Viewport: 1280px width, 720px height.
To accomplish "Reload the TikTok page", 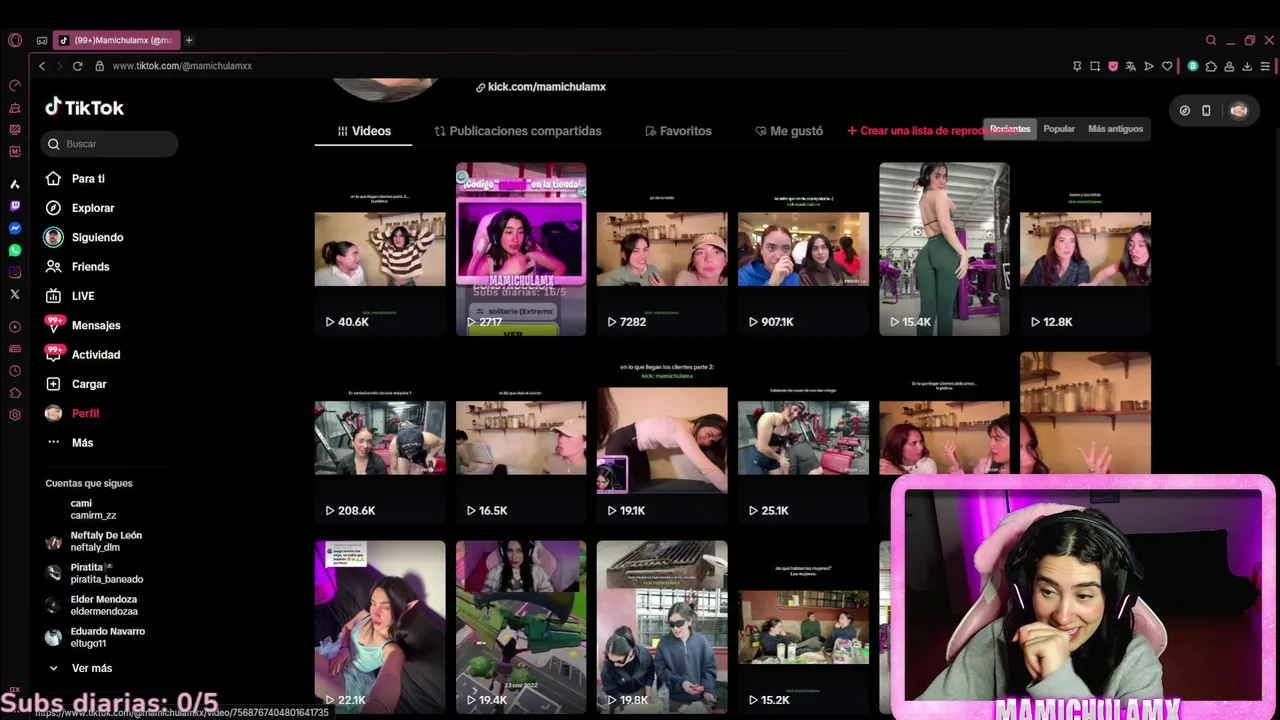I will (x=77, y=66).
